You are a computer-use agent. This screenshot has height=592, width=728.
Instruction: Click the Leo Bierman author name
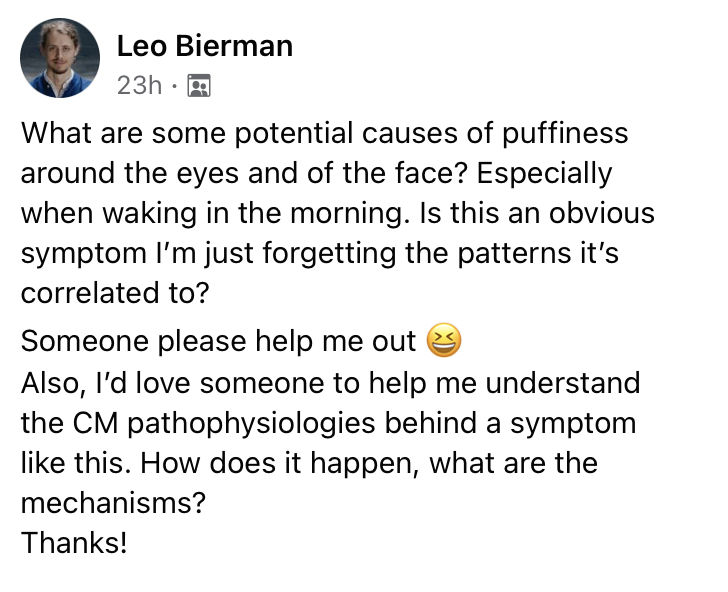tap(205, 46)
